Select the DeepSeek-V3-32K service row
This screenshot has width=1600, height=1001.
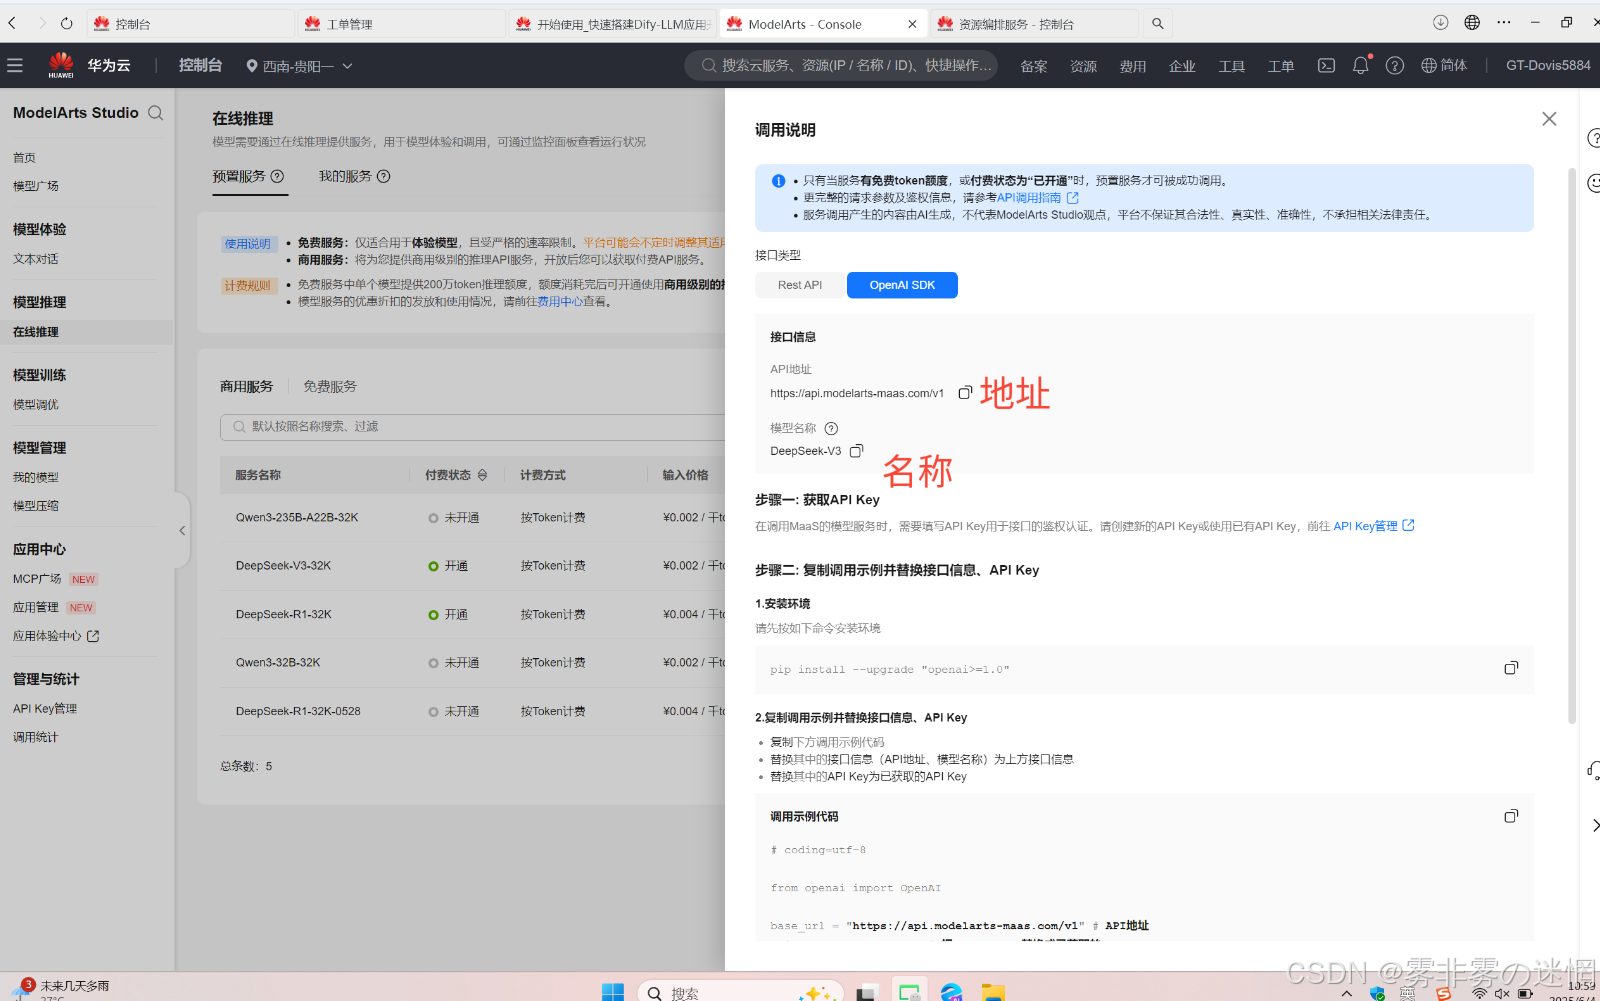click(472, 566)
